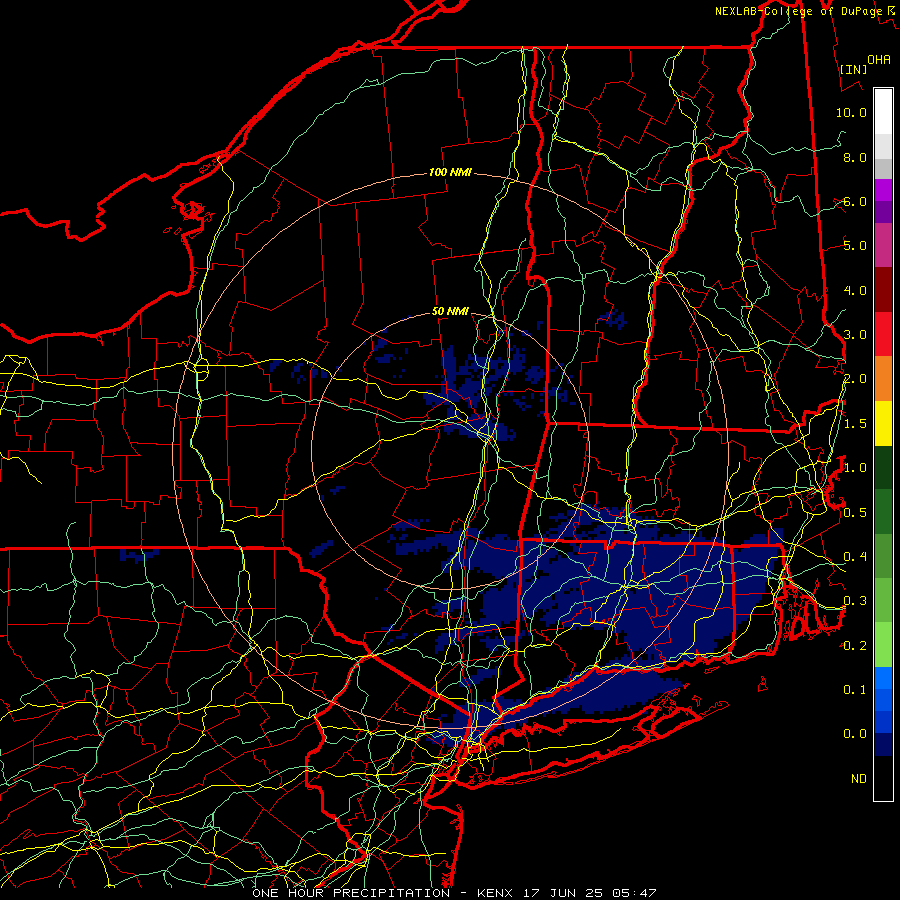This screenshot has width=900, height=900.
Task: Click the 3.0 legend value
Action: click(855, 335)
